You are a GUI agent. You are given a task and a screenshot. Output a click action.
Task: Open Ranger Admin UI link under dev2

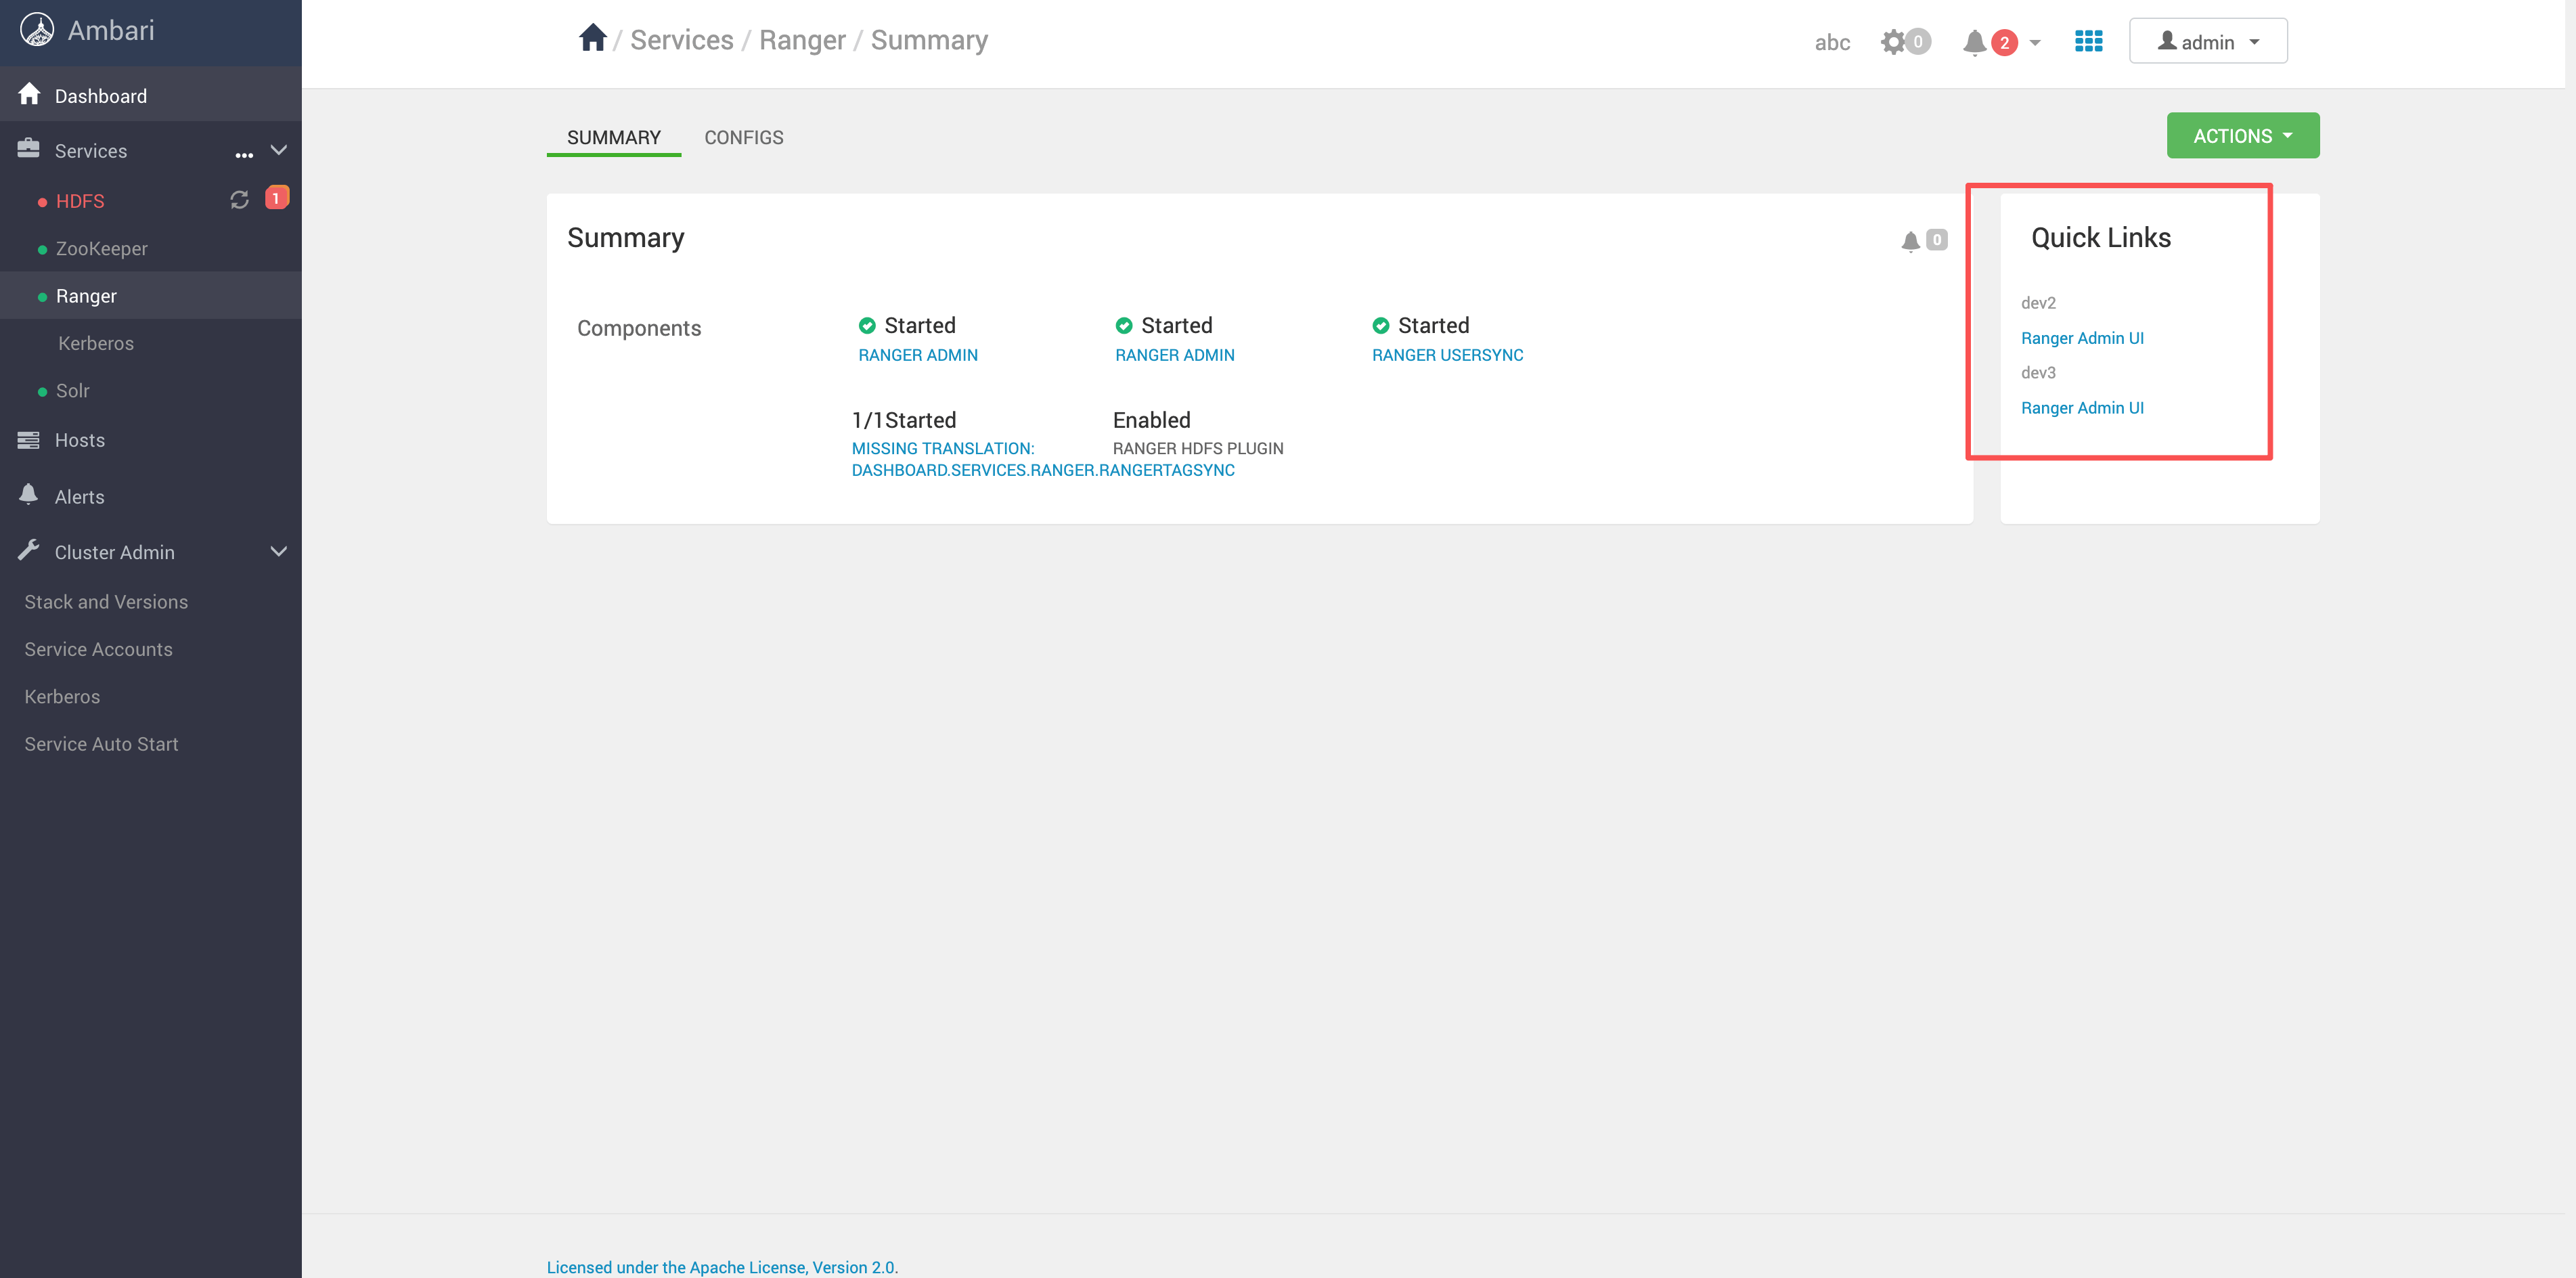[x=2082, y=338]
